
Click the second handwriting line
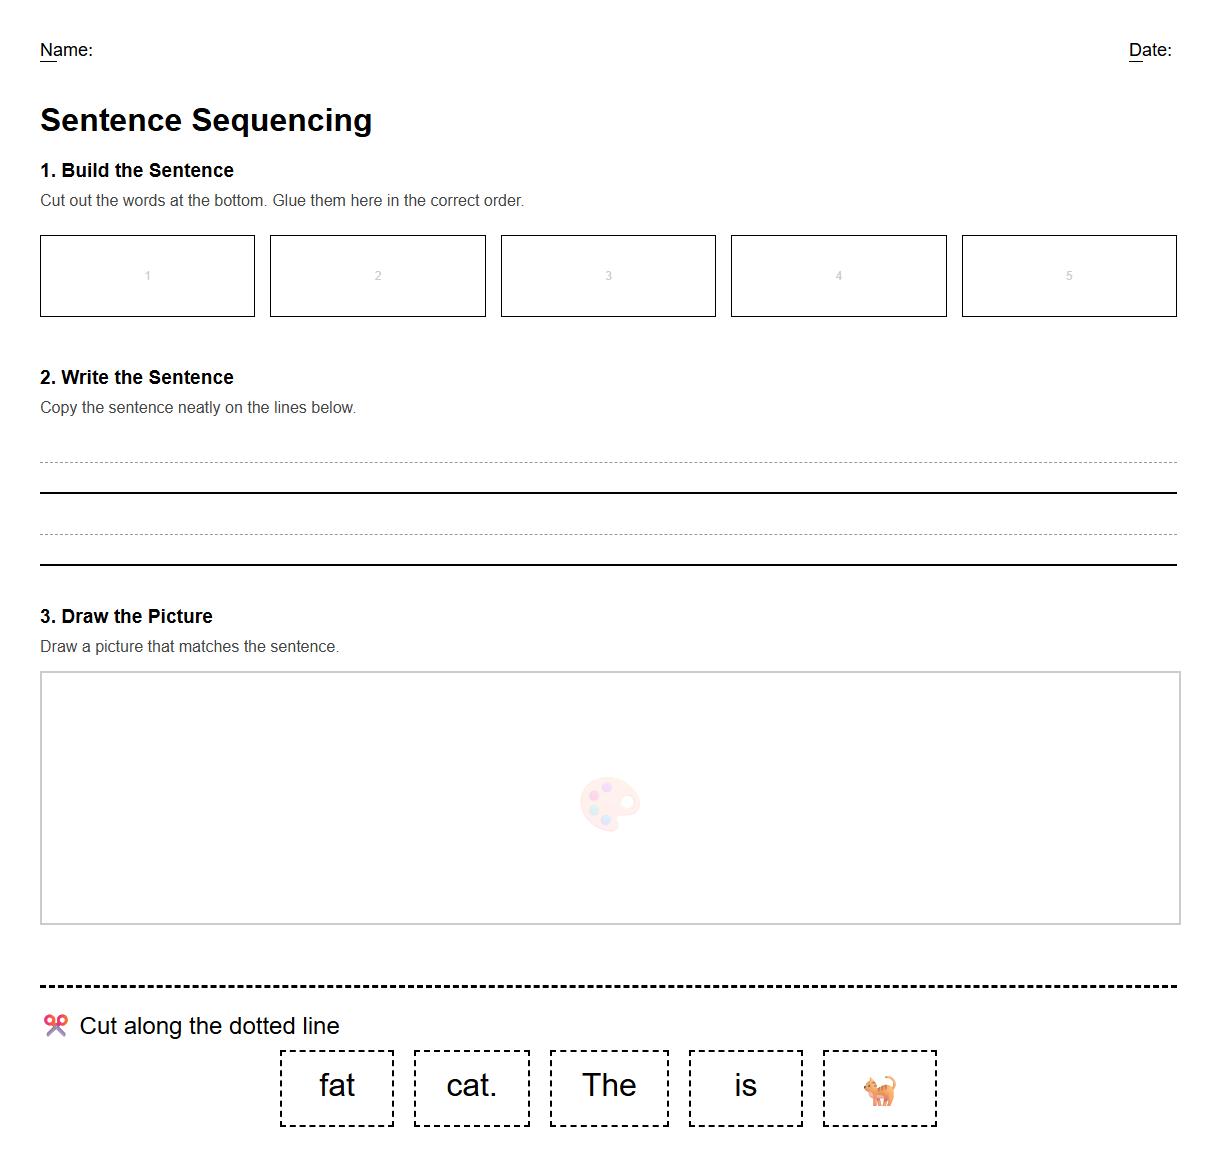608,549
